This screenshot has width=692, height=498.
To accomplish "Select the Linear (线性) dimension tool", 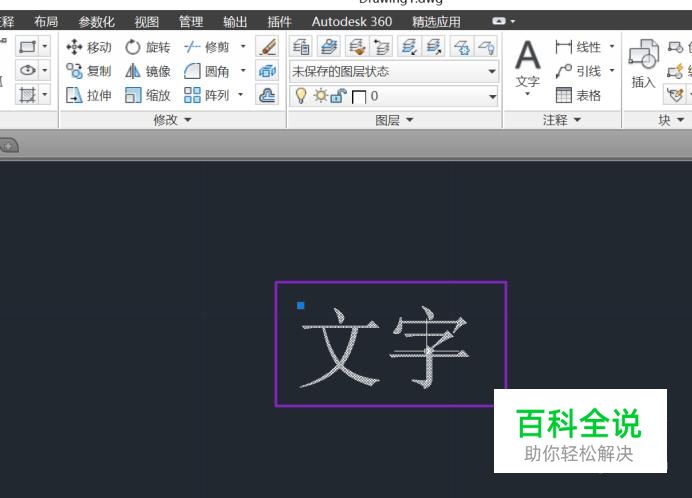I will coord(578,47).
